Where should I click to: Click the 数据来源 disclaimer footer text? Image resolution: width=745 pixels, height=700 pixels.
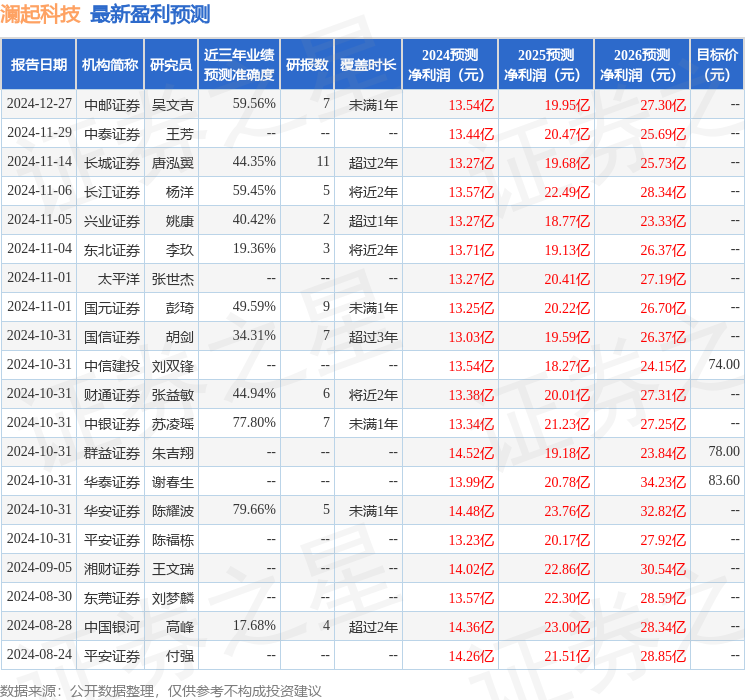click(161, 690)
